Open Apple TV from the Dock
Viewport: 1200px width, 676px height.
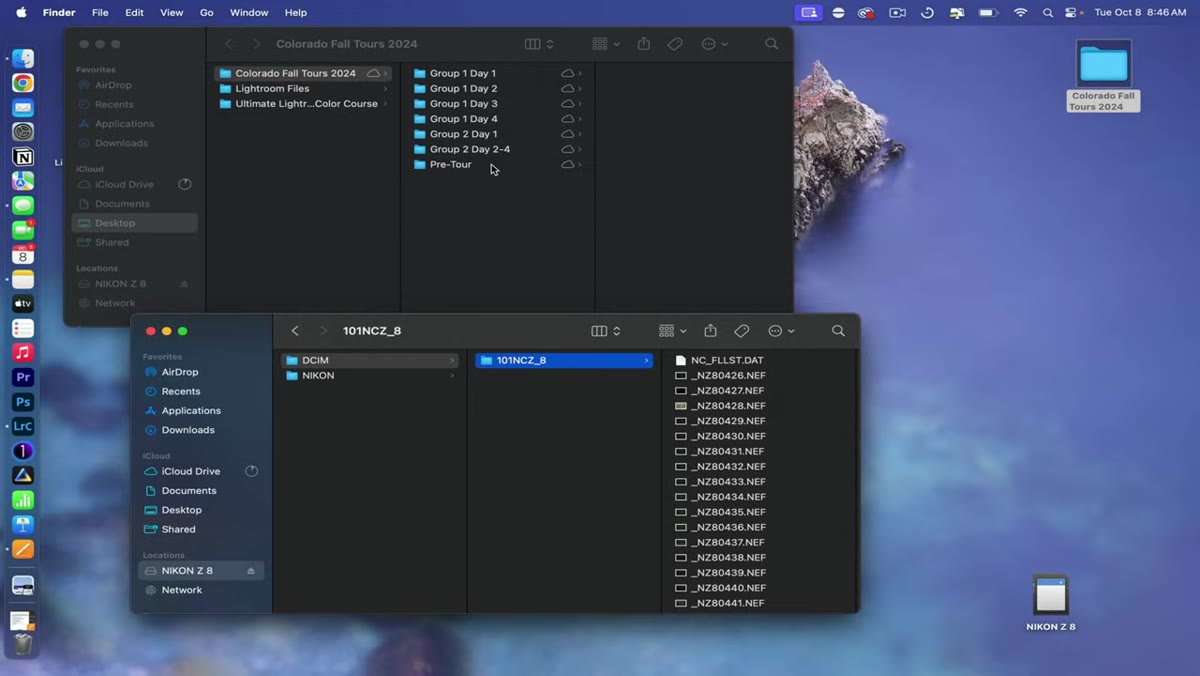tap(23, 304)
